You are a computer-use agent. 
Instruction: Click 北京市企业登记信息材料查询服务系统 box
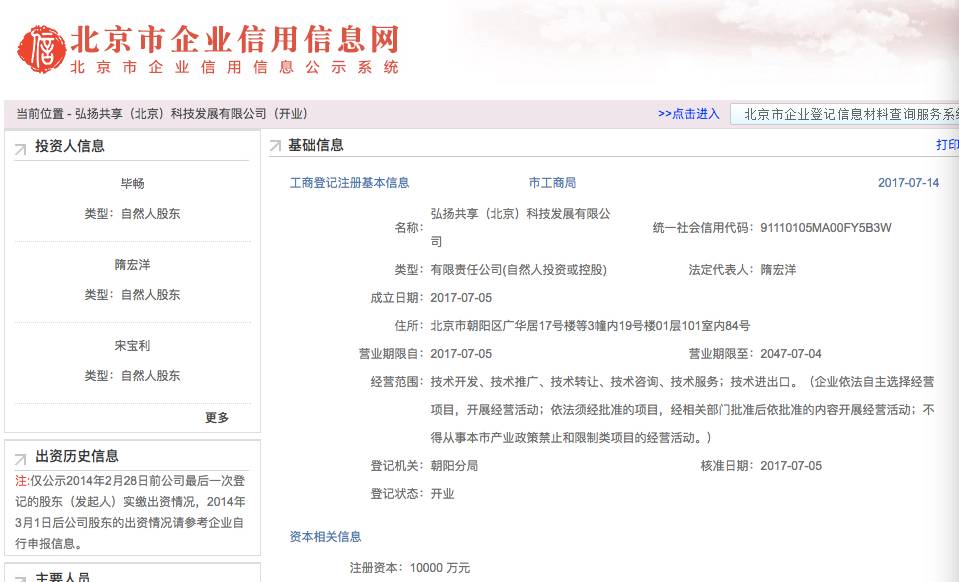(x=845, y=114)
